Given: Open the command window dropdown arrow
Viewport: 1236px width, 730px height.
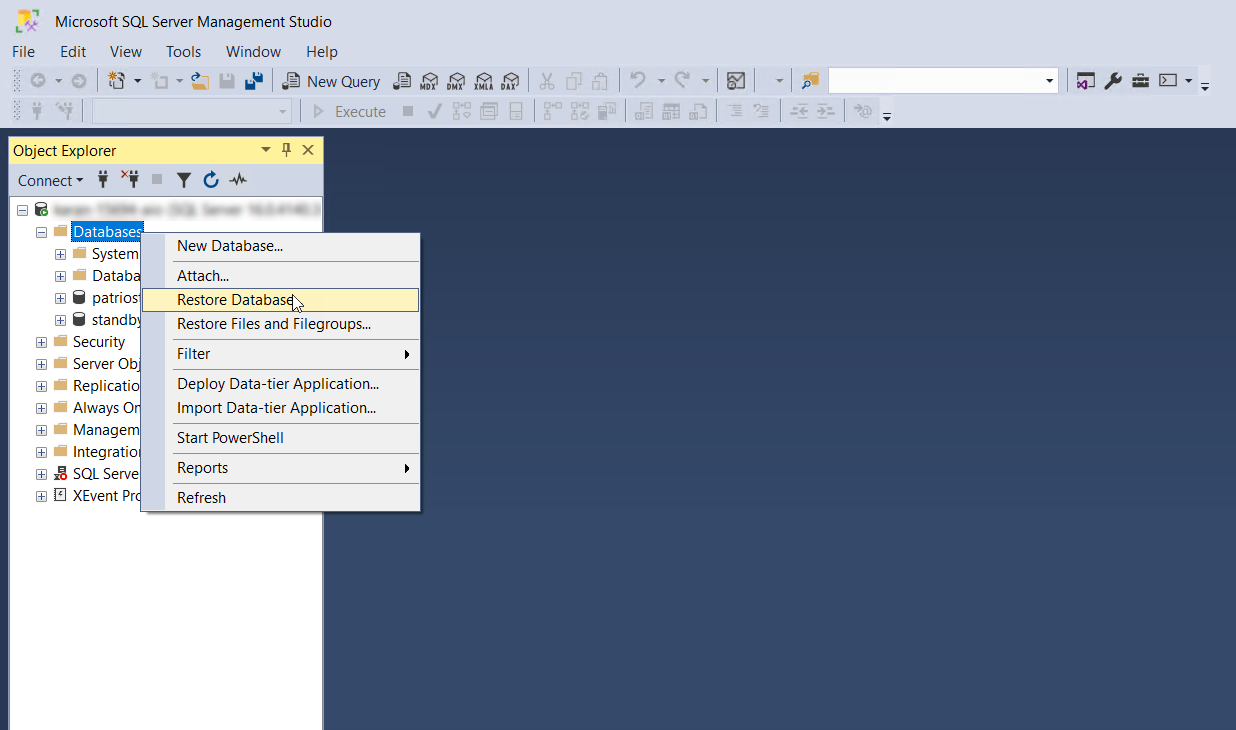Looking at the screenshot, I should [1188, 81].
